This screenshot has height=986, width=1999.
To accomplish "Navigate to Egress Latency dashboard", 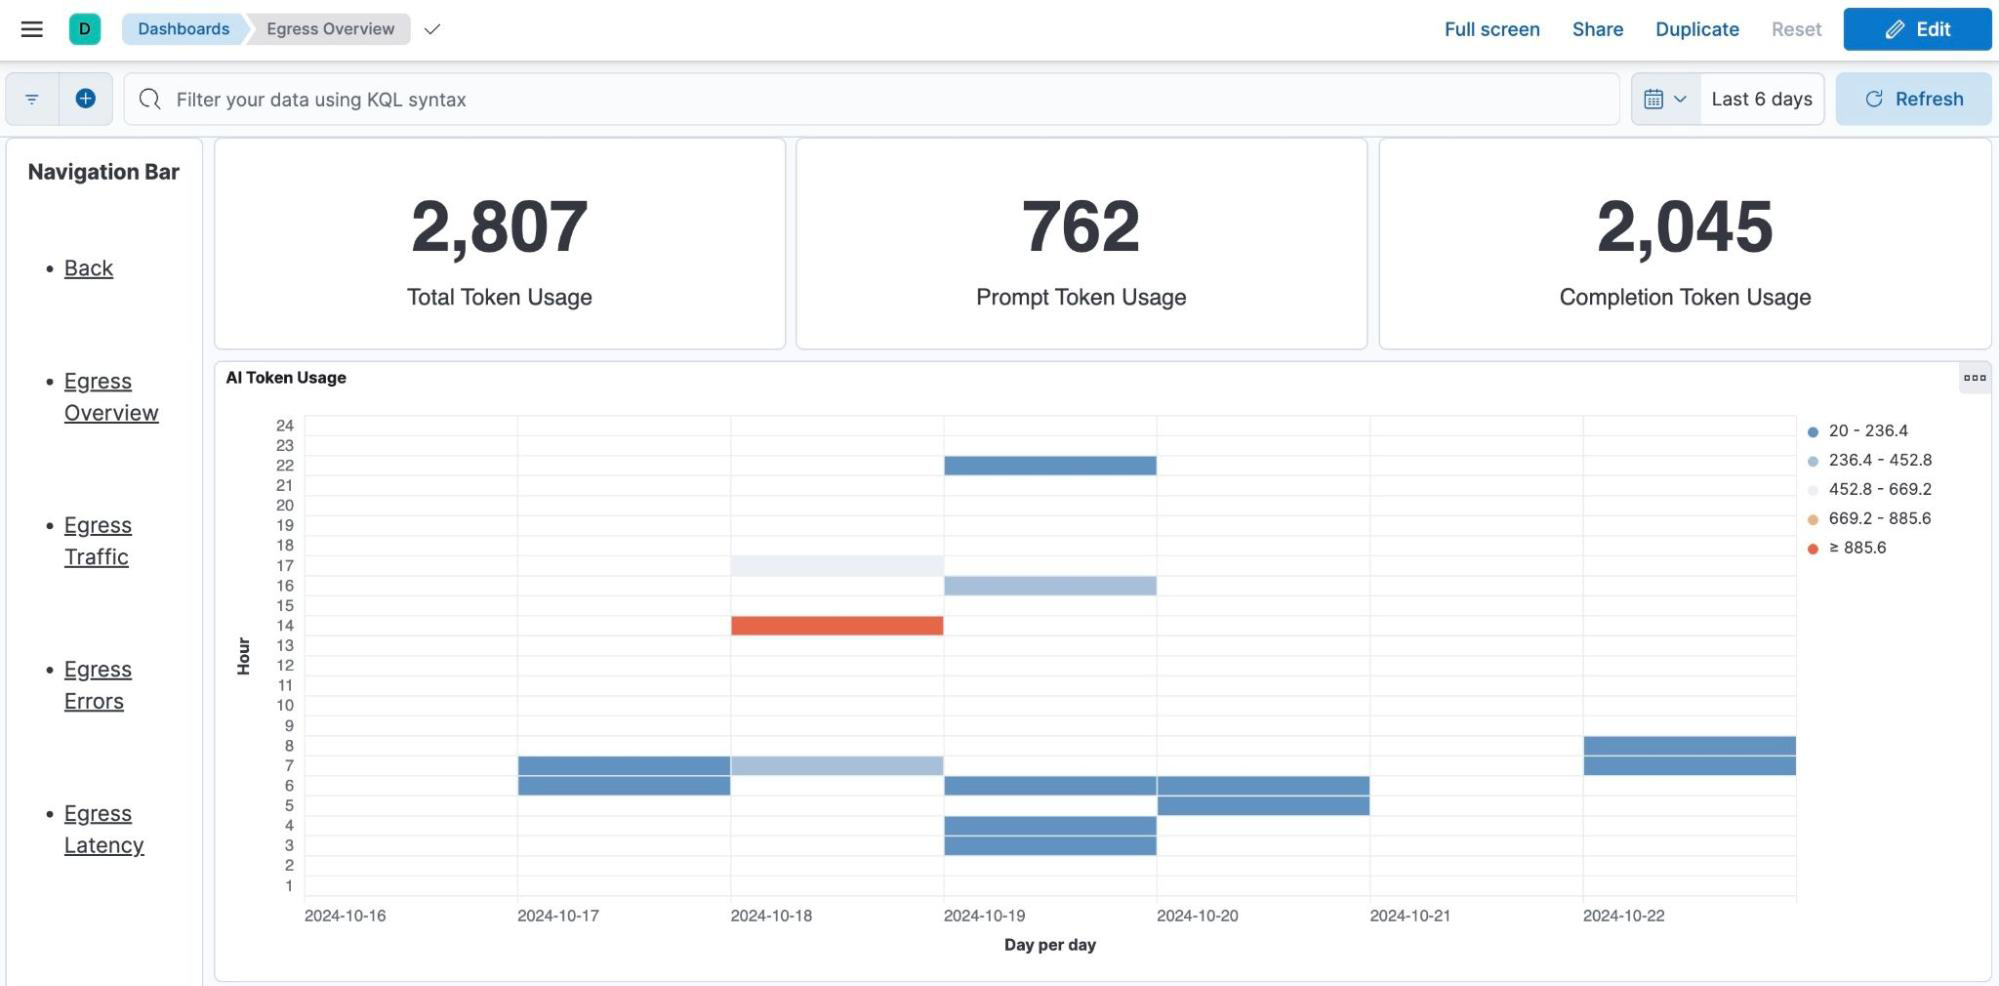I will click(x=104, y=828).
